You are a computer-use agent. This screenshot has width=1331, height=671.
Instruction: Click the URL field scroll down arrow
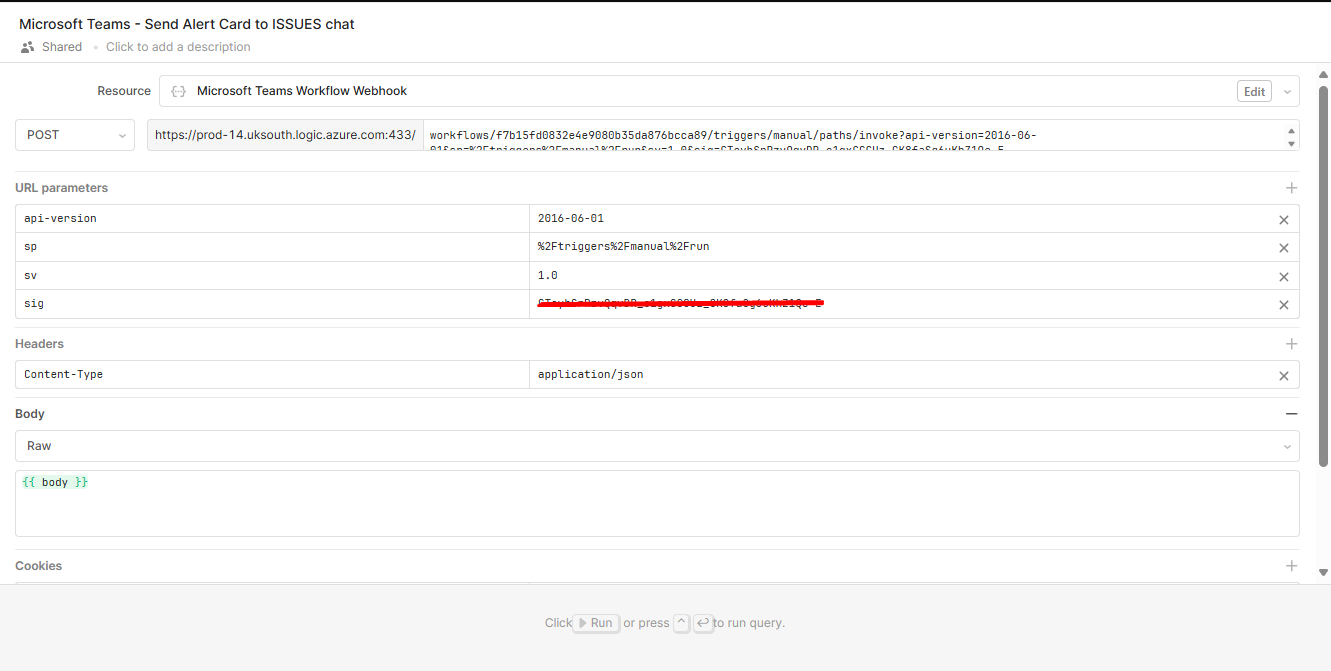(x=1292, y=143)
